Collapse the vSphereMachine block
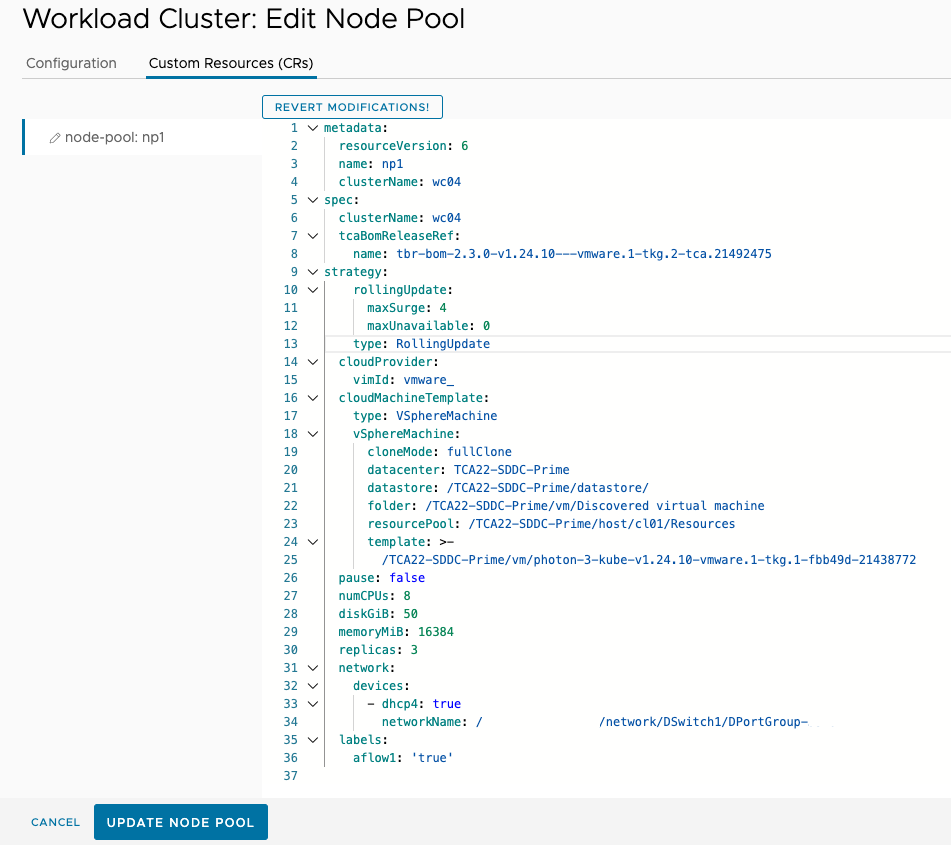Screen dimensions: 951x845 tap(314, 434)
